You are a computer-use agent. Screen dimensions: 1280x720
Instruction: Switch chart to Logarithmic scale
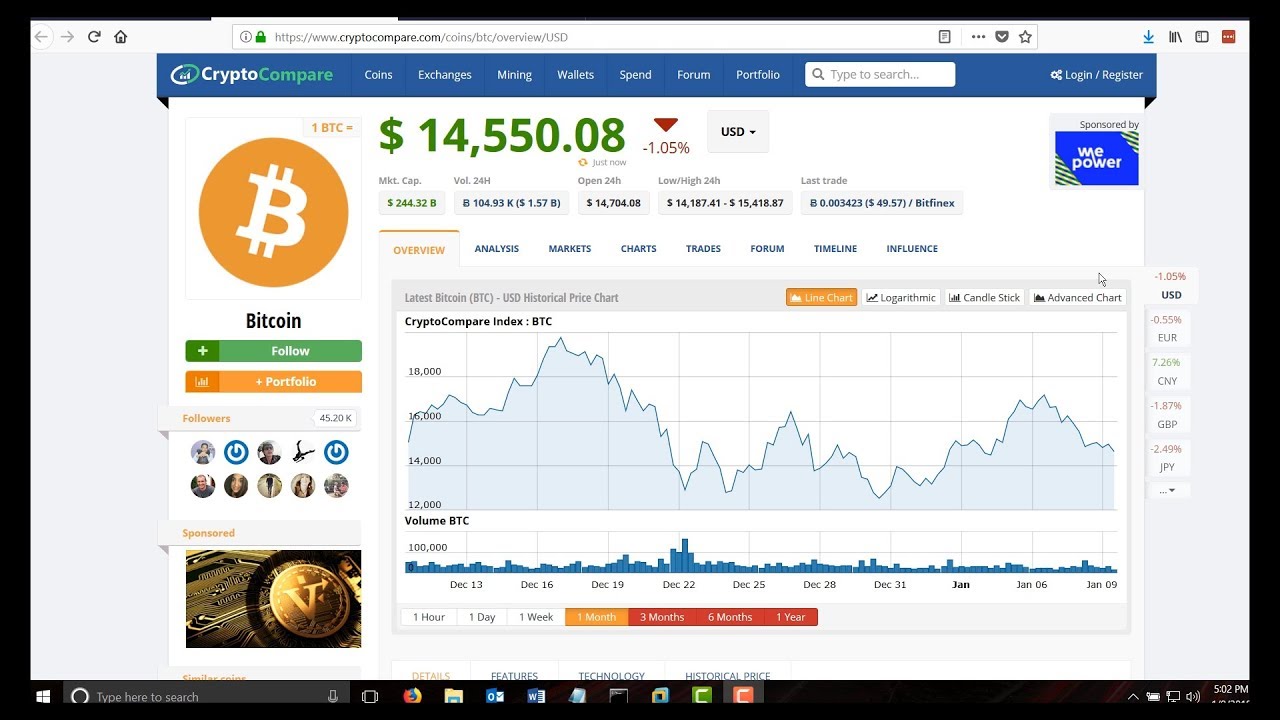tap(901, 297)
